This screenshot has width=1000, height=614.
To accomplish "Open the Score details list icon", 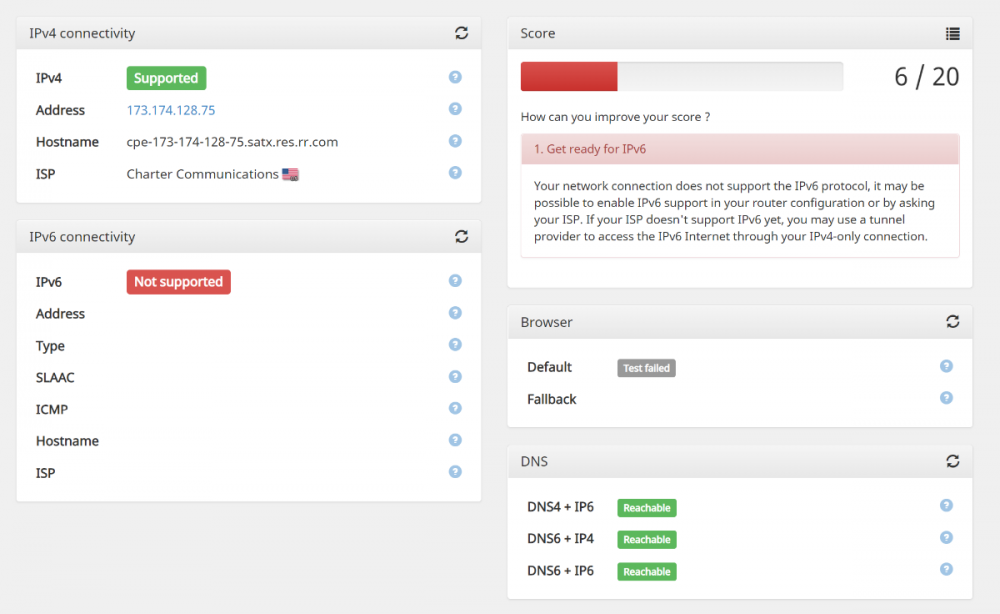I will tap(952, 33).
